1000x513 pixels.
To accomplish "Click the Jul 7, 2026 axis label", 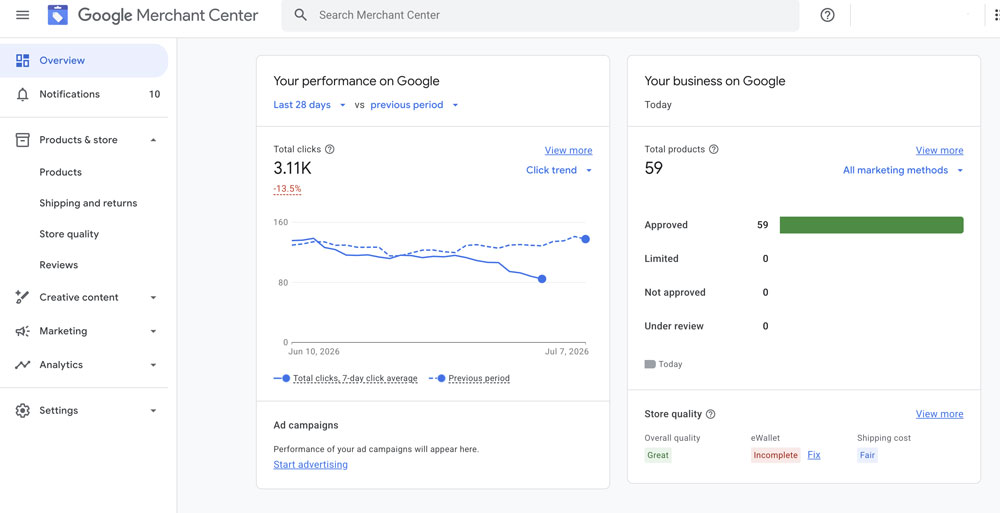I will pyautogui.click(x=569, y=352).
